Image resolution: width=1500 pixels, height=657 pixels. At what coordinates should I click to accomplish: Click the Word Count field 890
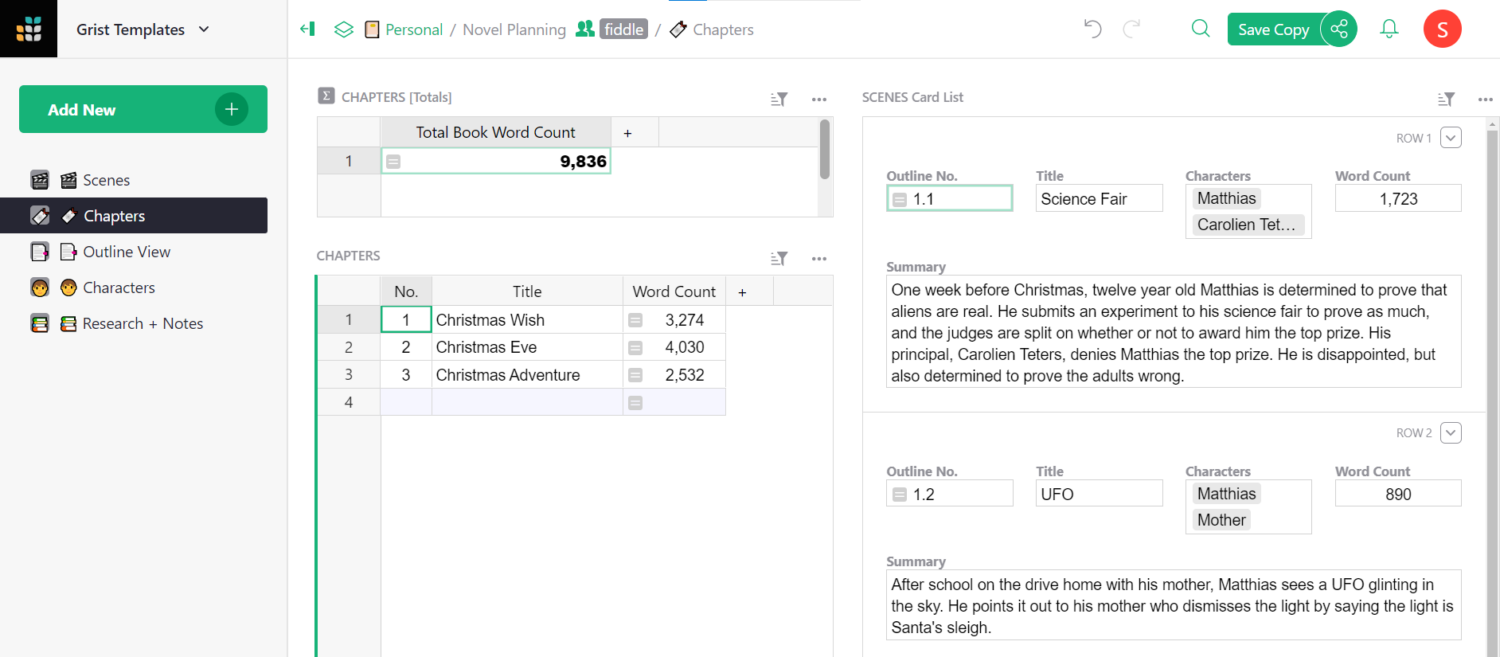point(1398,494)
